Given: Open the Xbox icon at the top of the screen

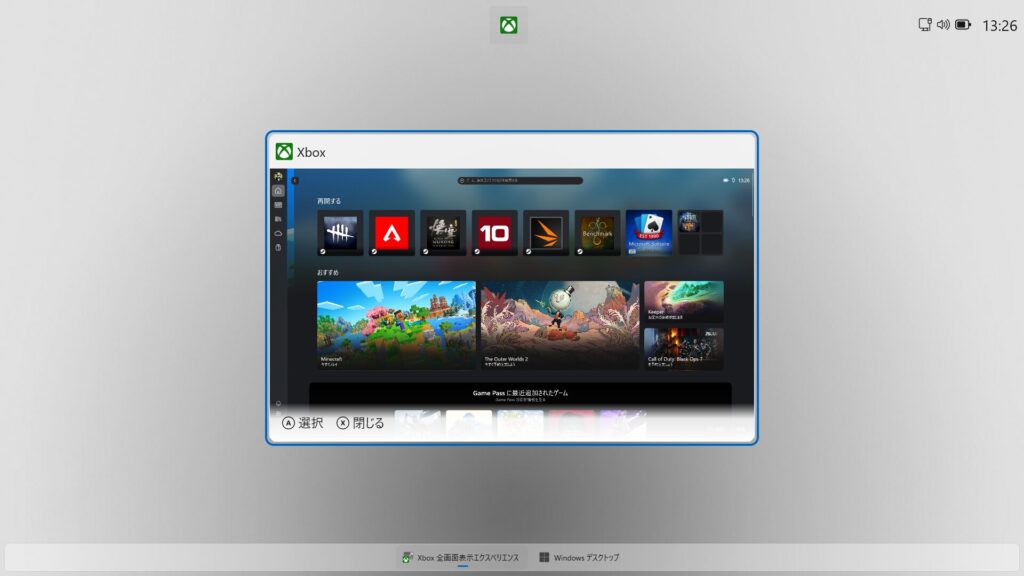Looking at the screenshot, I should (509, 24).
